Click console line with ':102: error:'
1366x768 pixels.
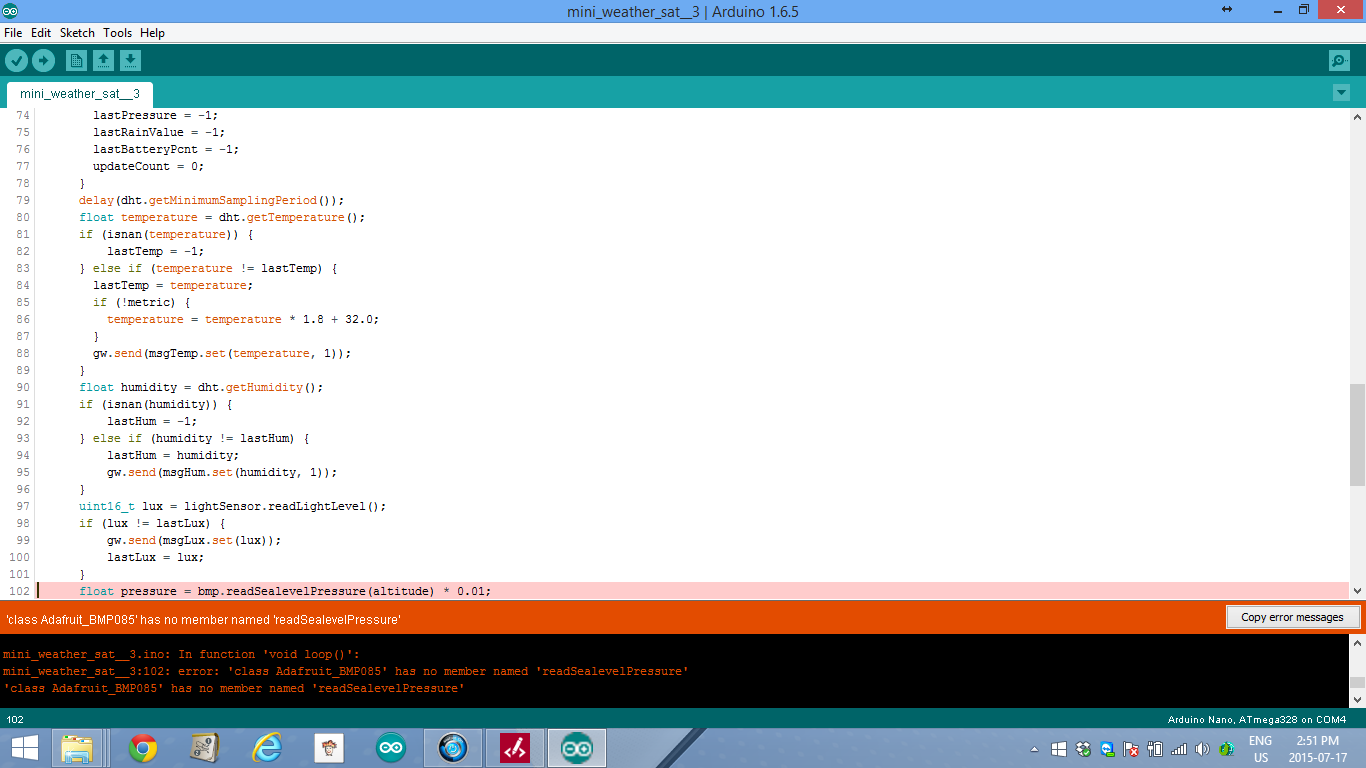coord(345,671)
